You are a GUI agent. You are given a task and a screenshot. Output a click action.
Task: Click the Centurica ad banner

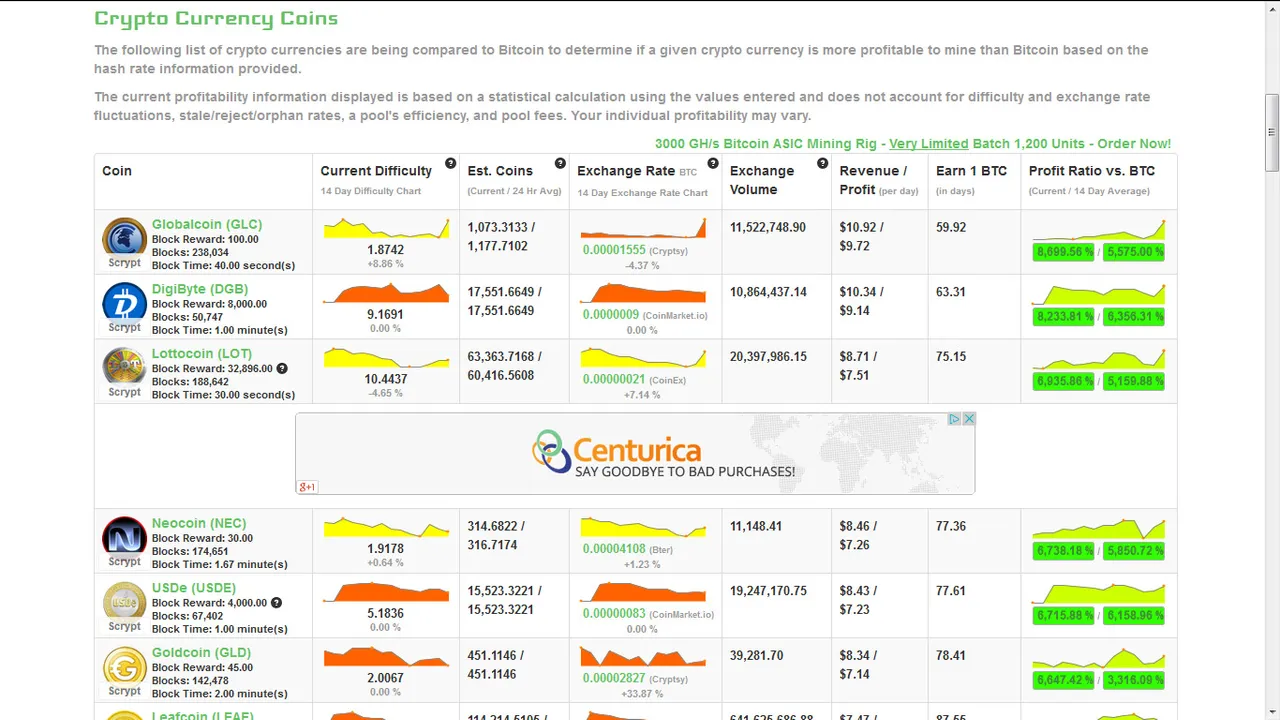click(635, 453)
